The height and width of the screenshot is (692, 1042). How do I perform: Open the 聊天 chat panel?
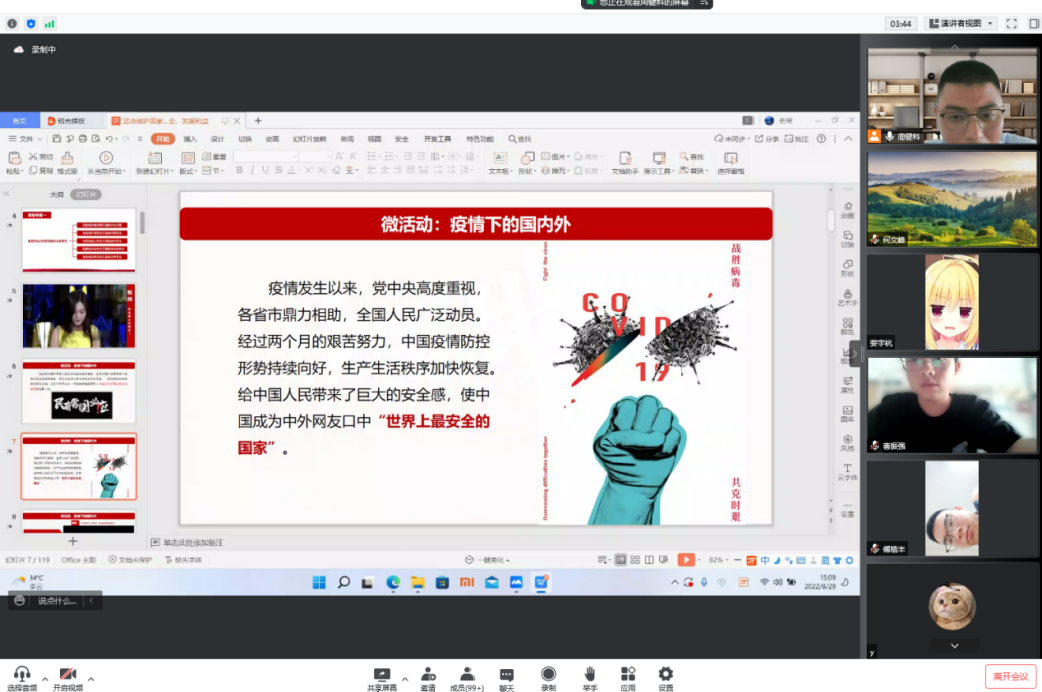point(506,675)
